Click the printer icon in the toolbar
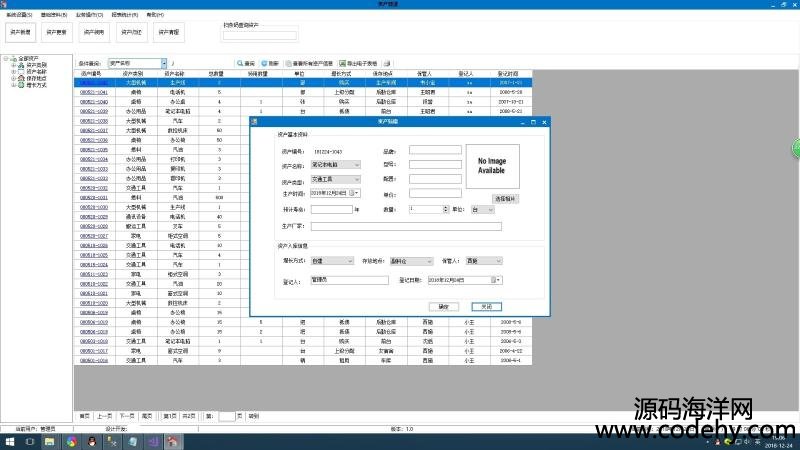This screenshot has width=800, height=450. tap(387, 63)
